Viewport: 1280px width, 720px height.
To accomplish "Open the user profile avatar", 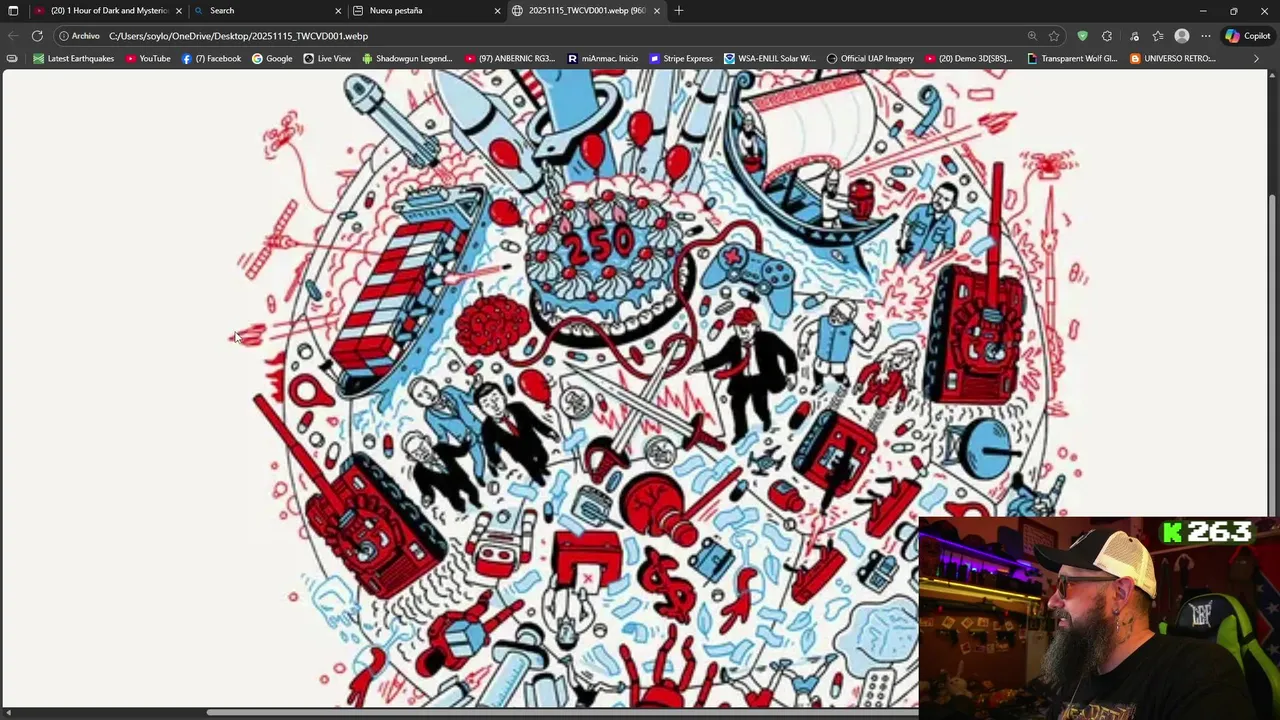I will click(x=1182, y=36).
